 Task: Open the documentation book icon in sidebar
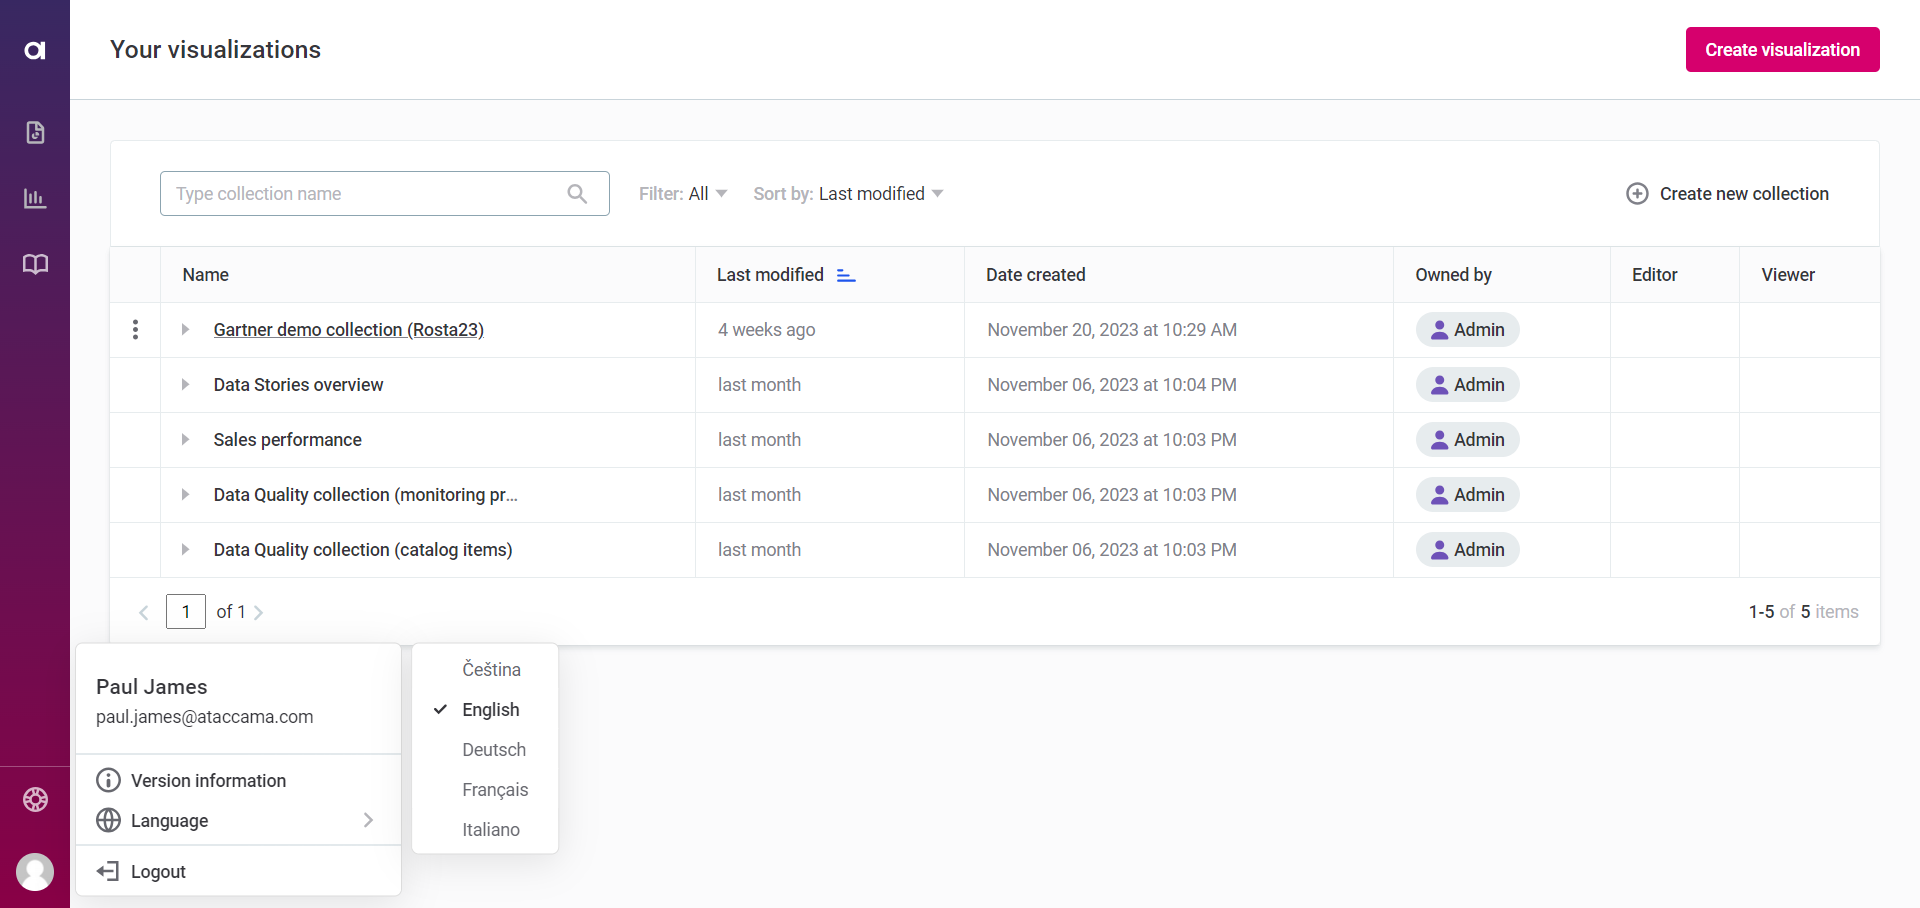pos(35,264)
